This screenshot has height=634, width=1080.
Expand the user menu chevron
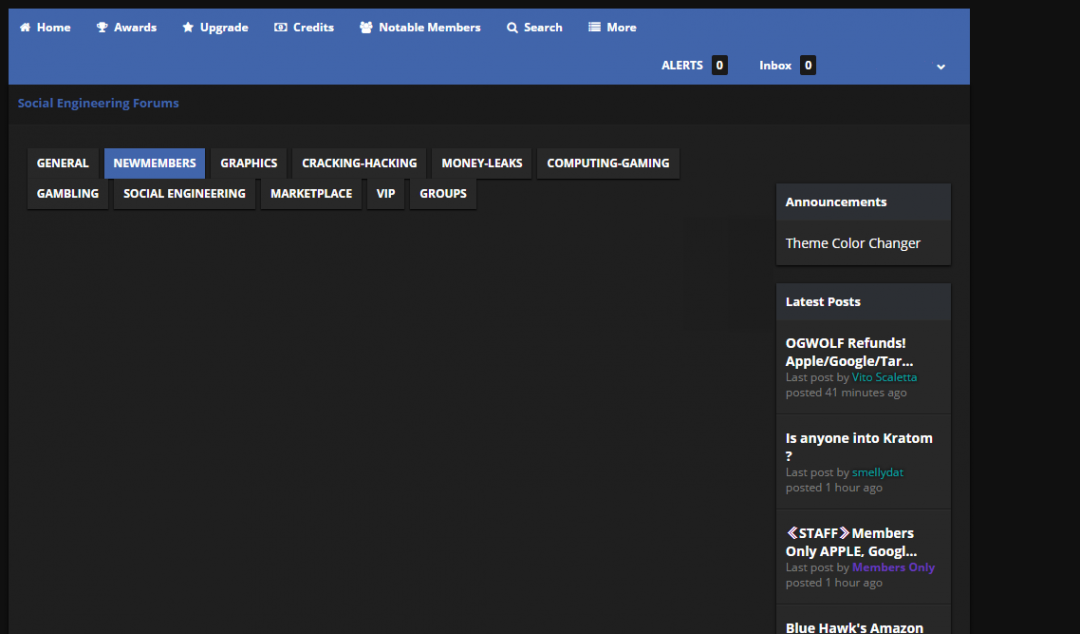coord(940,66)
